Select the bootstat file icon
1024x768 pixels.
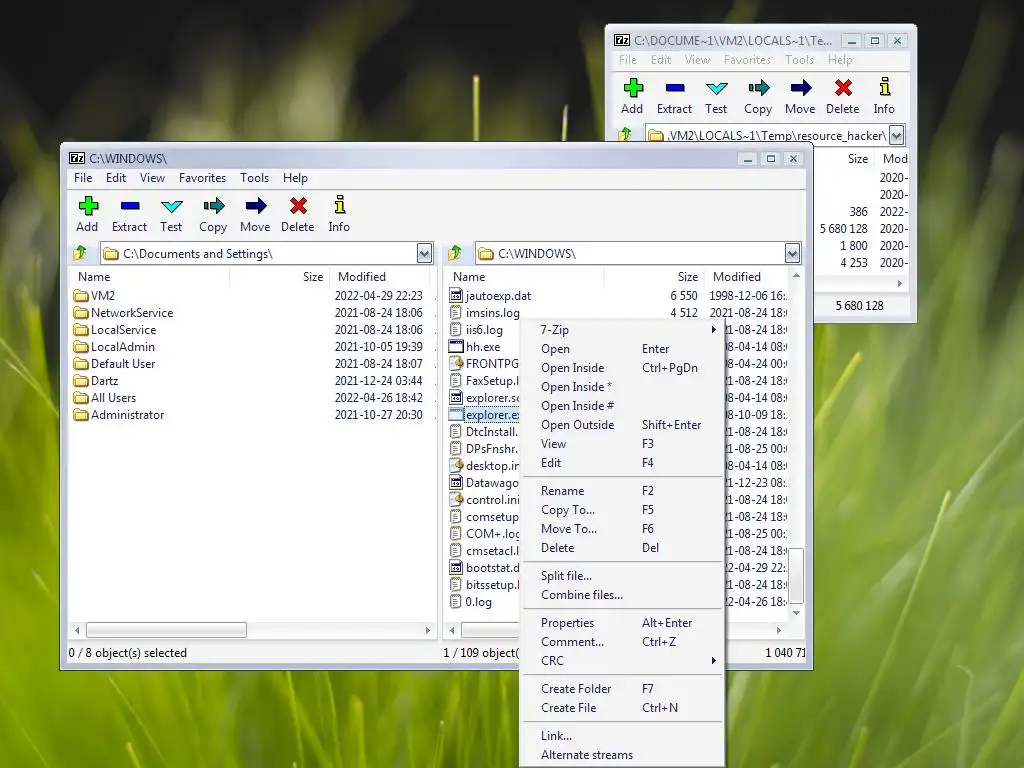[x=456, y=568]
